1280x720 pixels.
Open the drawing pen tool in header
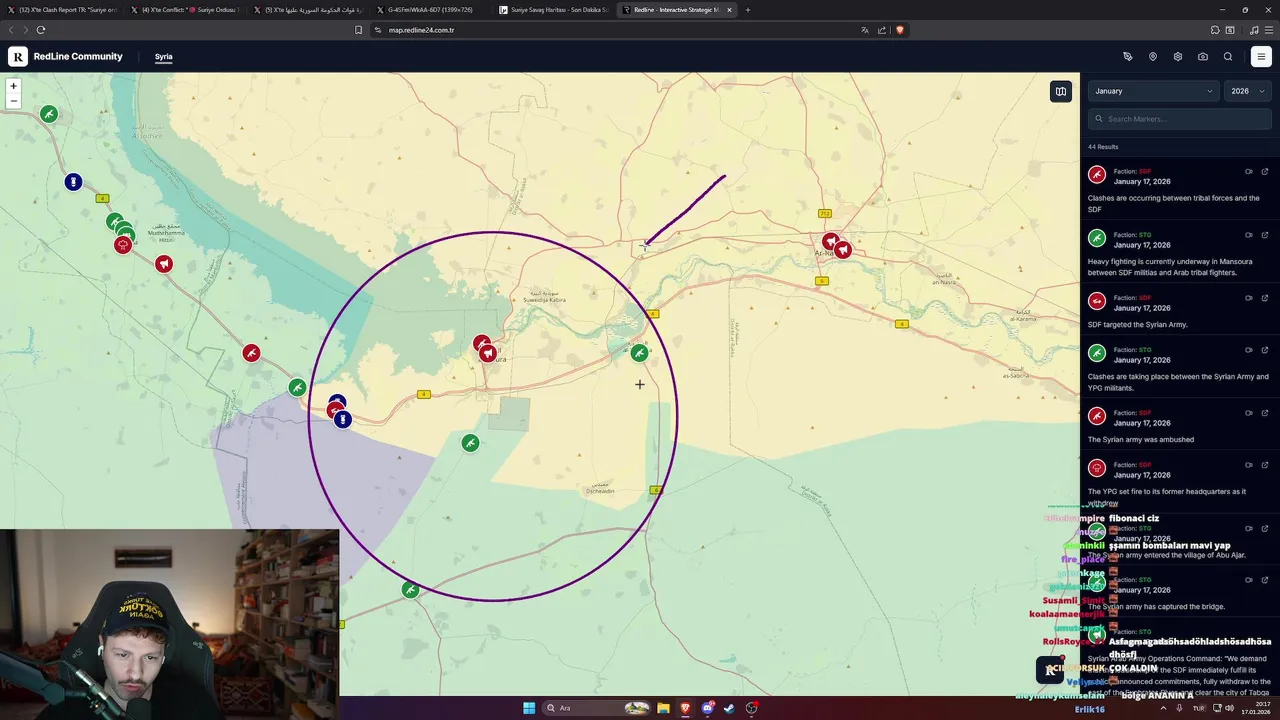pos(1128,57)
